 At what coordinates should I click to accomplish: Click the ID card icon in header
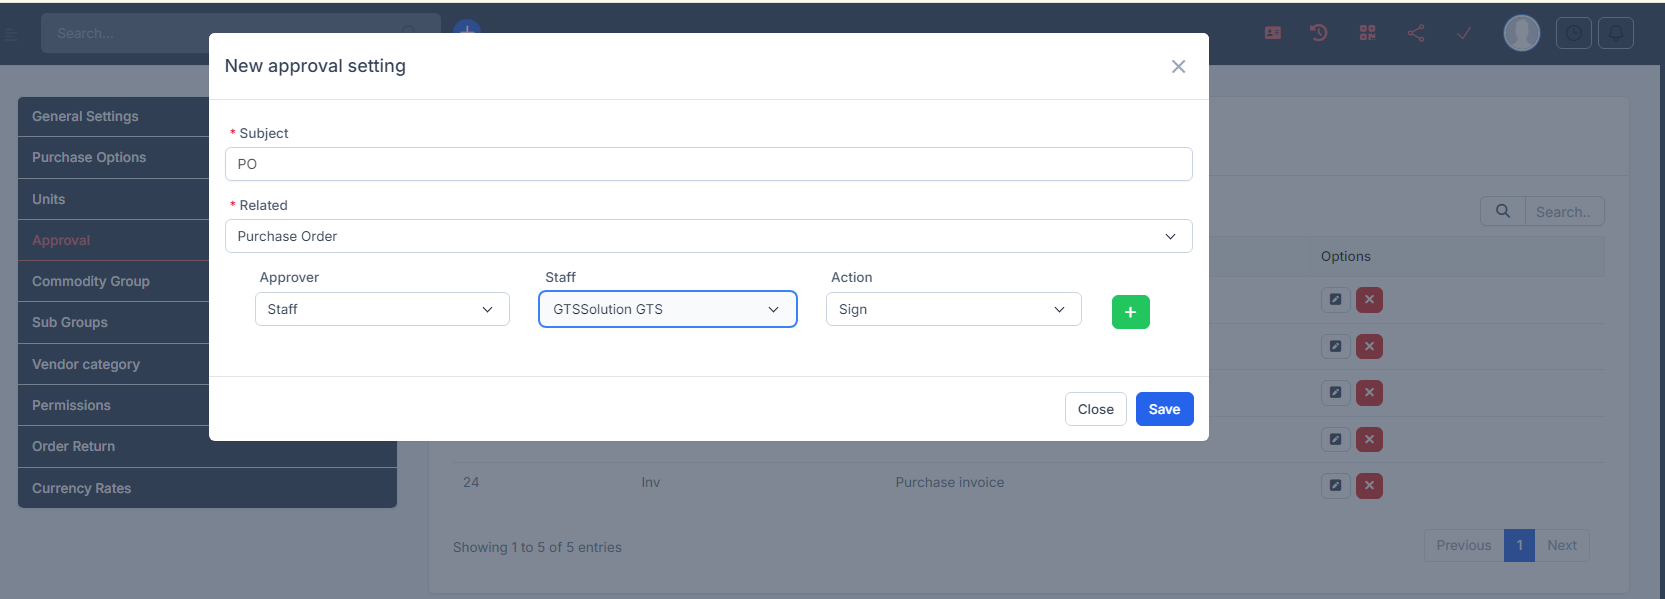(1272, 33)
